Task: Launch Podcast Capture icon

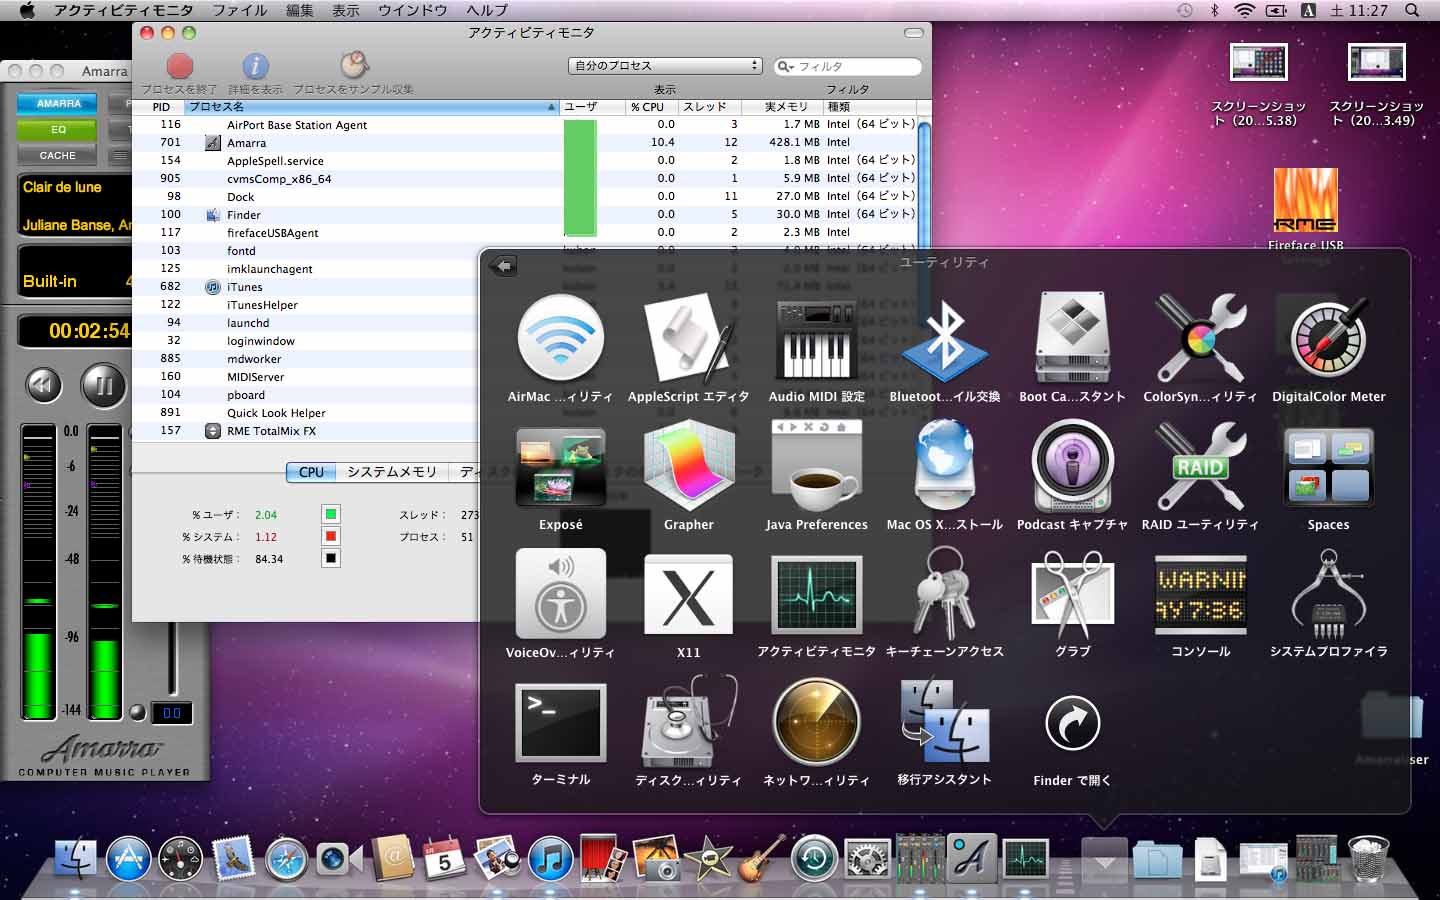Action: [x=1072, y=467]
